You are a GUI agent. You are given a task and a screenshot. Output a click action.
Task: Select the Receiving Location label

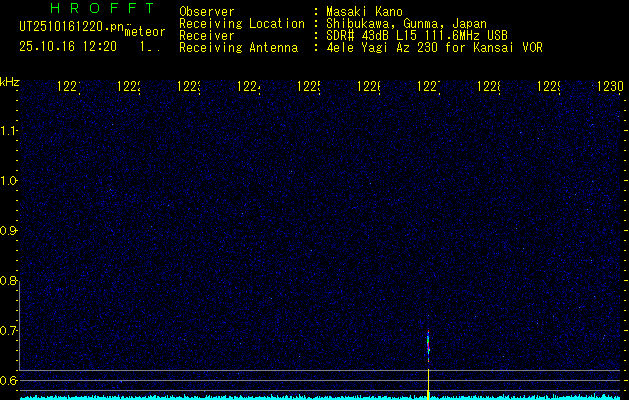(242, 24)
